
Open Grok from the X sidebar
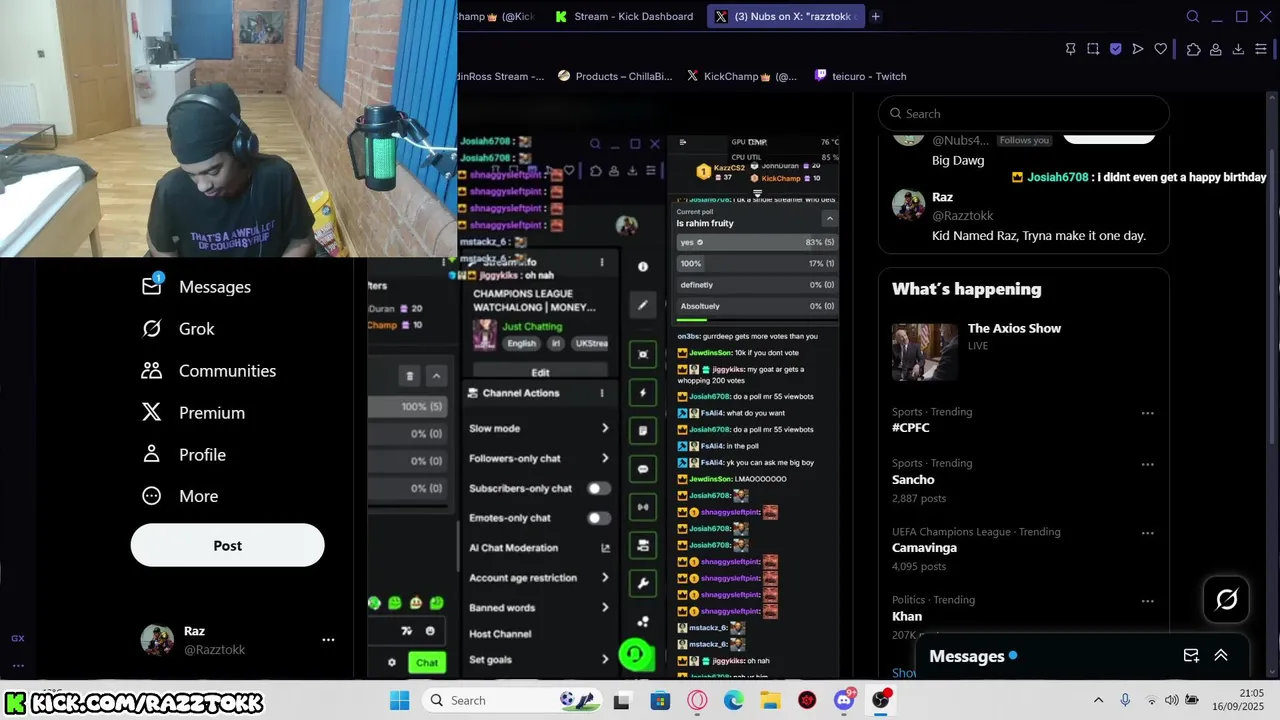click(178, 329)
